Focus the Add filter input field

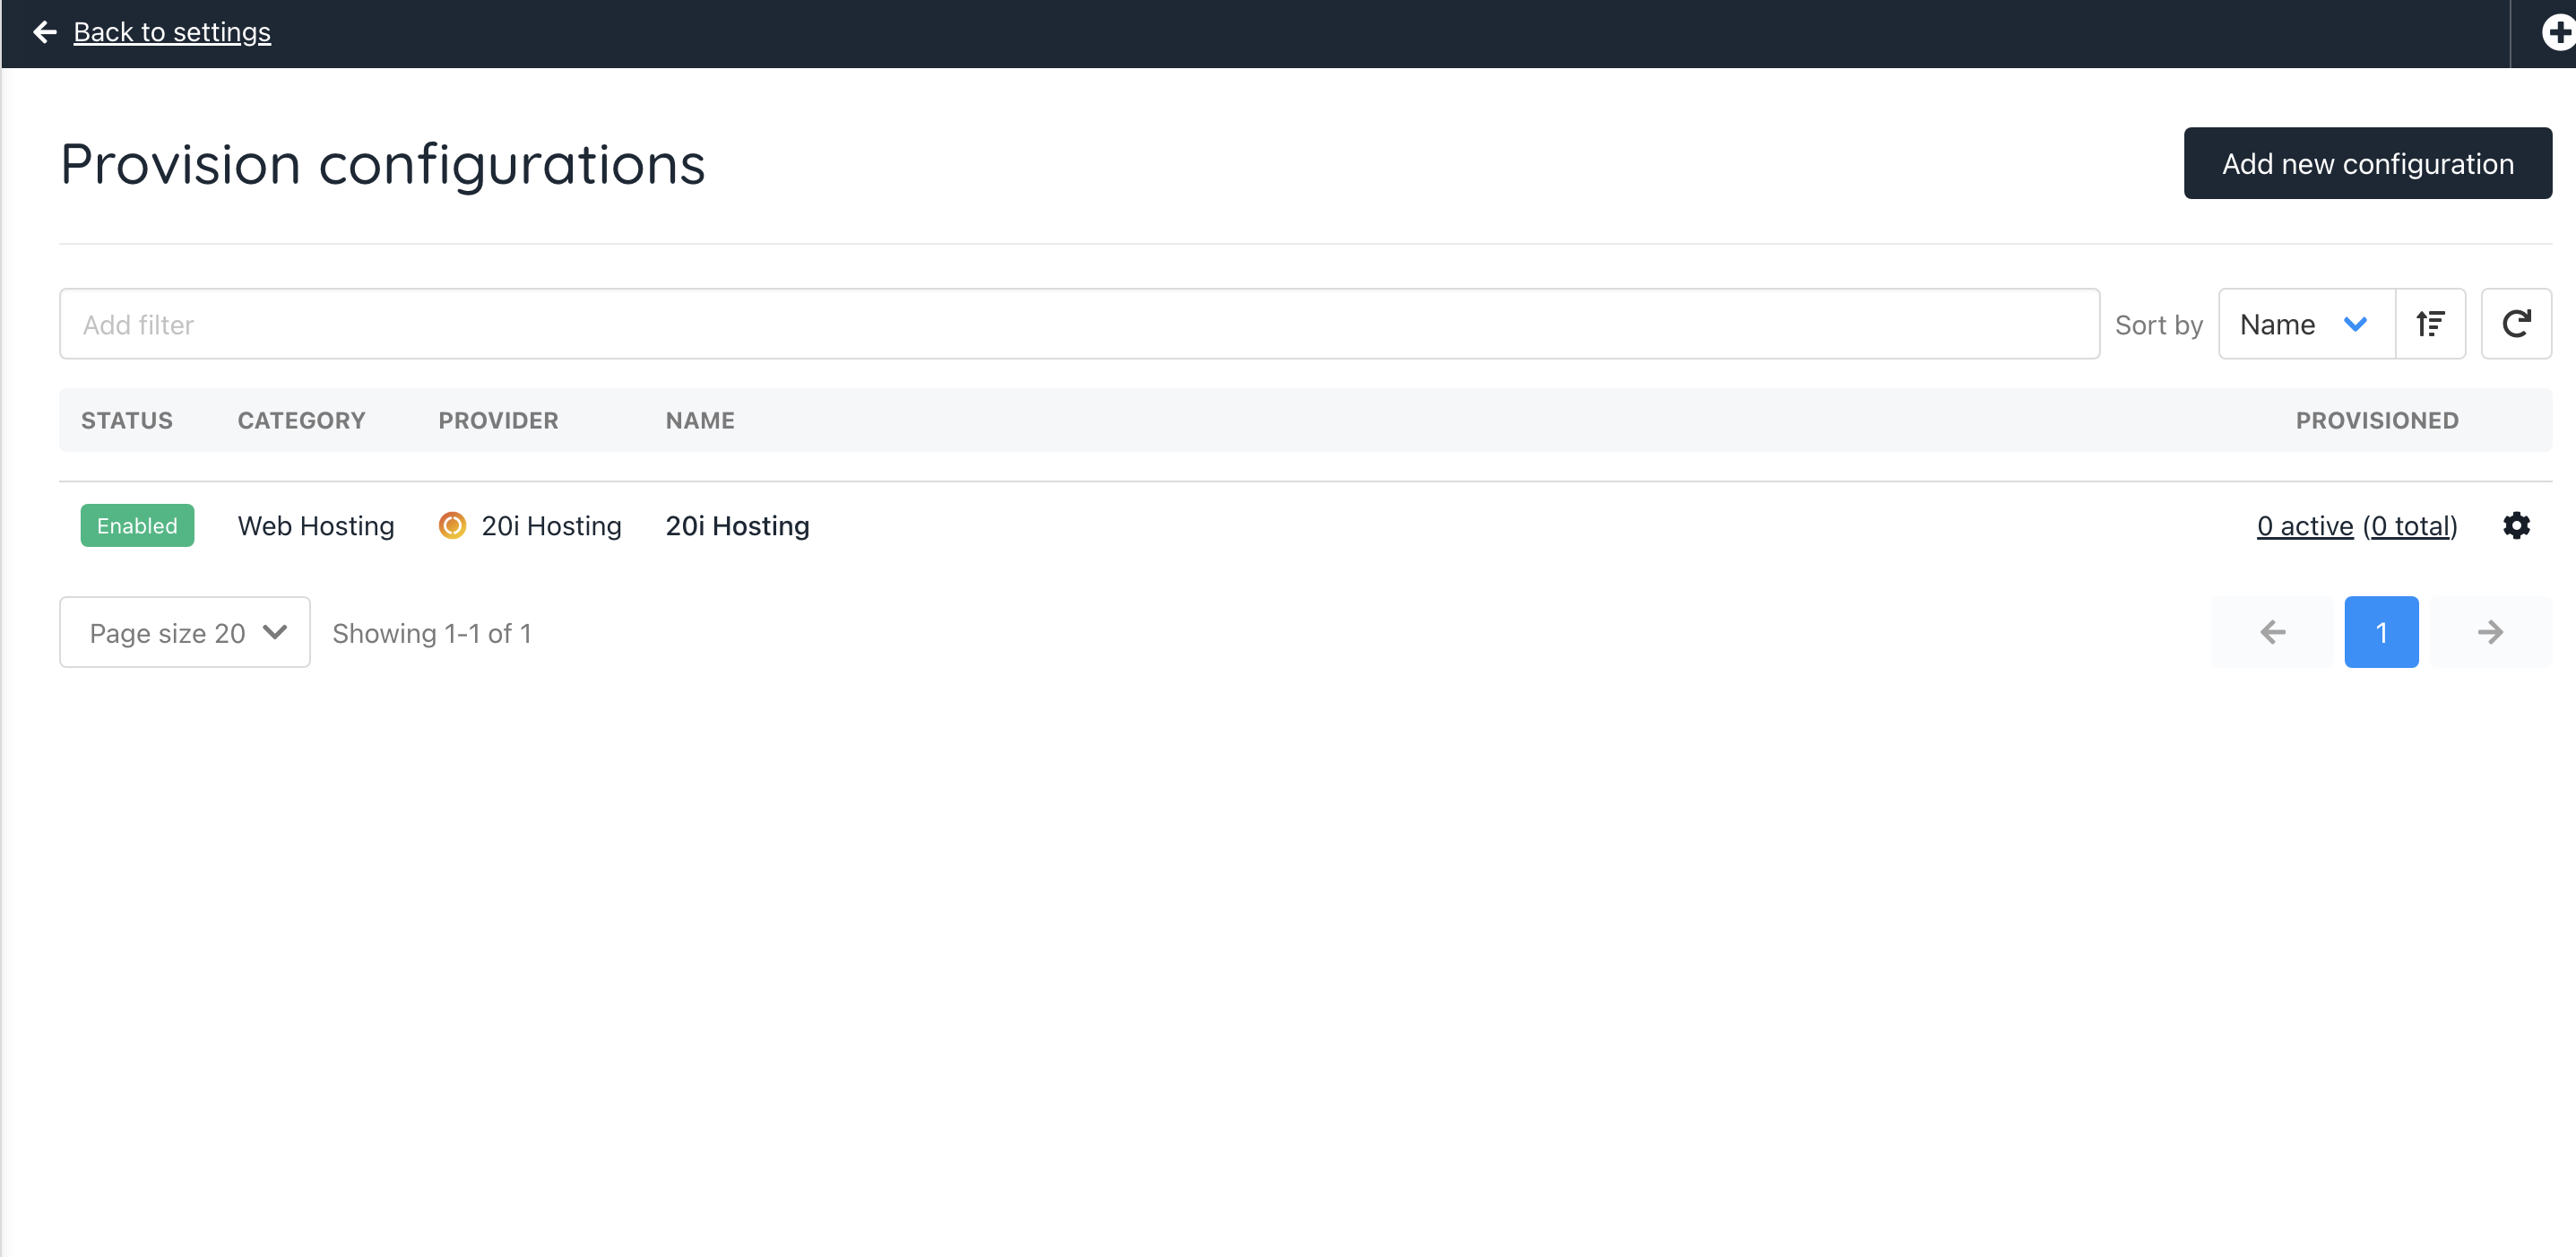click(1078, 324)
